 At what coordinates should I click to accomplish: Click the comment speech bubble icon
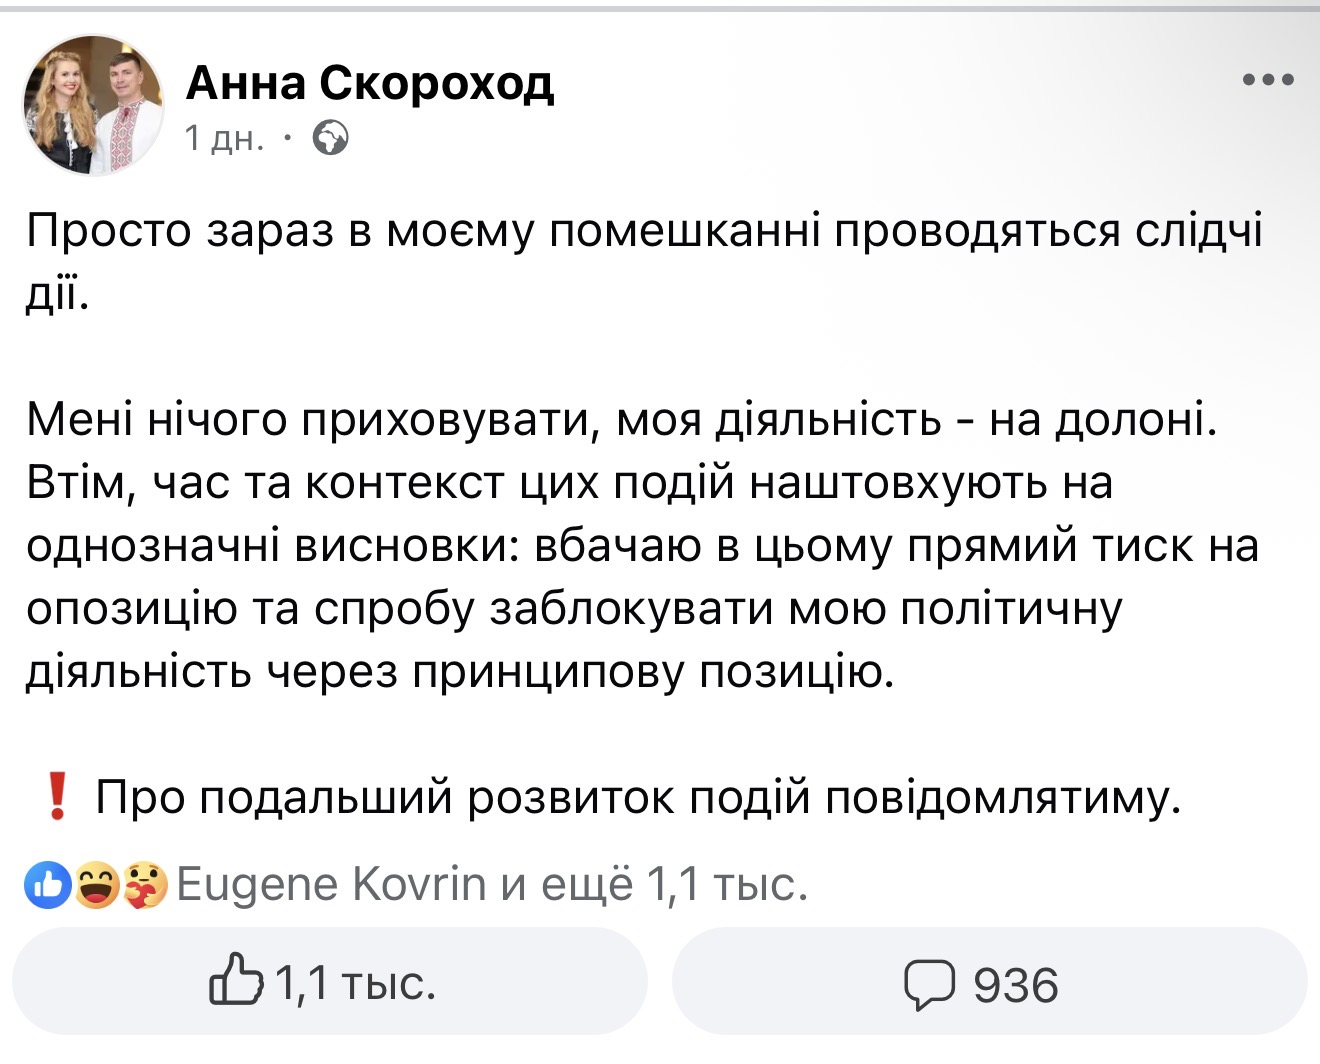[x=929, y=984]
